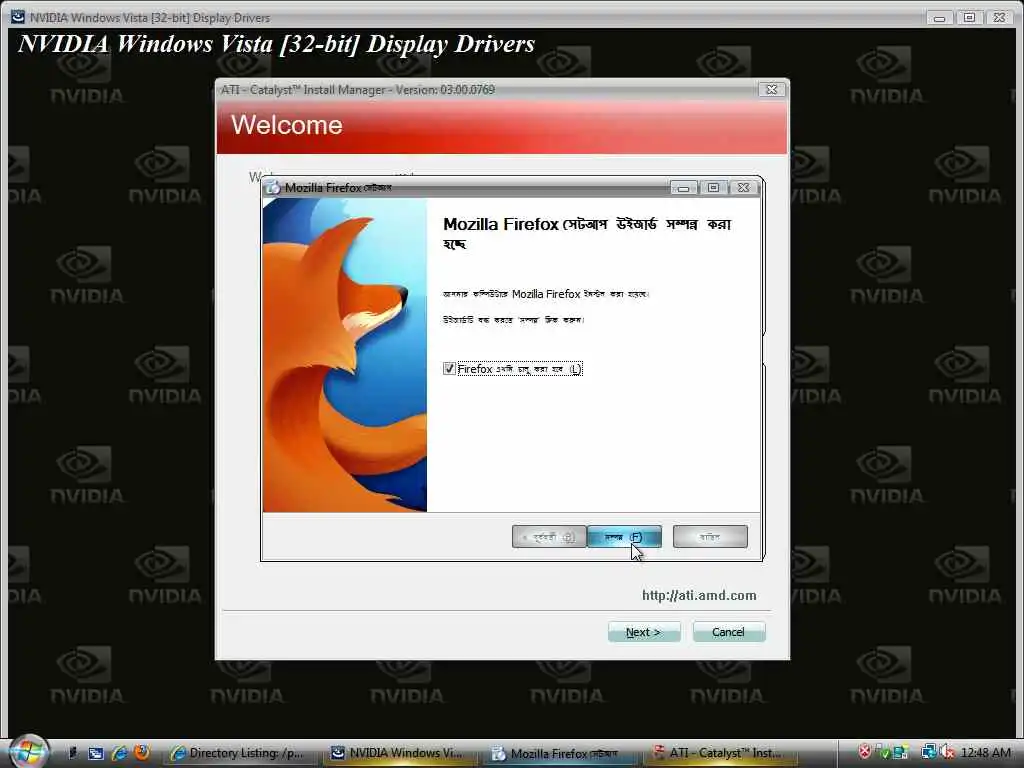Click Next > in the ATI Catalyst installer
The image size is (1024, 768).
click(644, 632)
